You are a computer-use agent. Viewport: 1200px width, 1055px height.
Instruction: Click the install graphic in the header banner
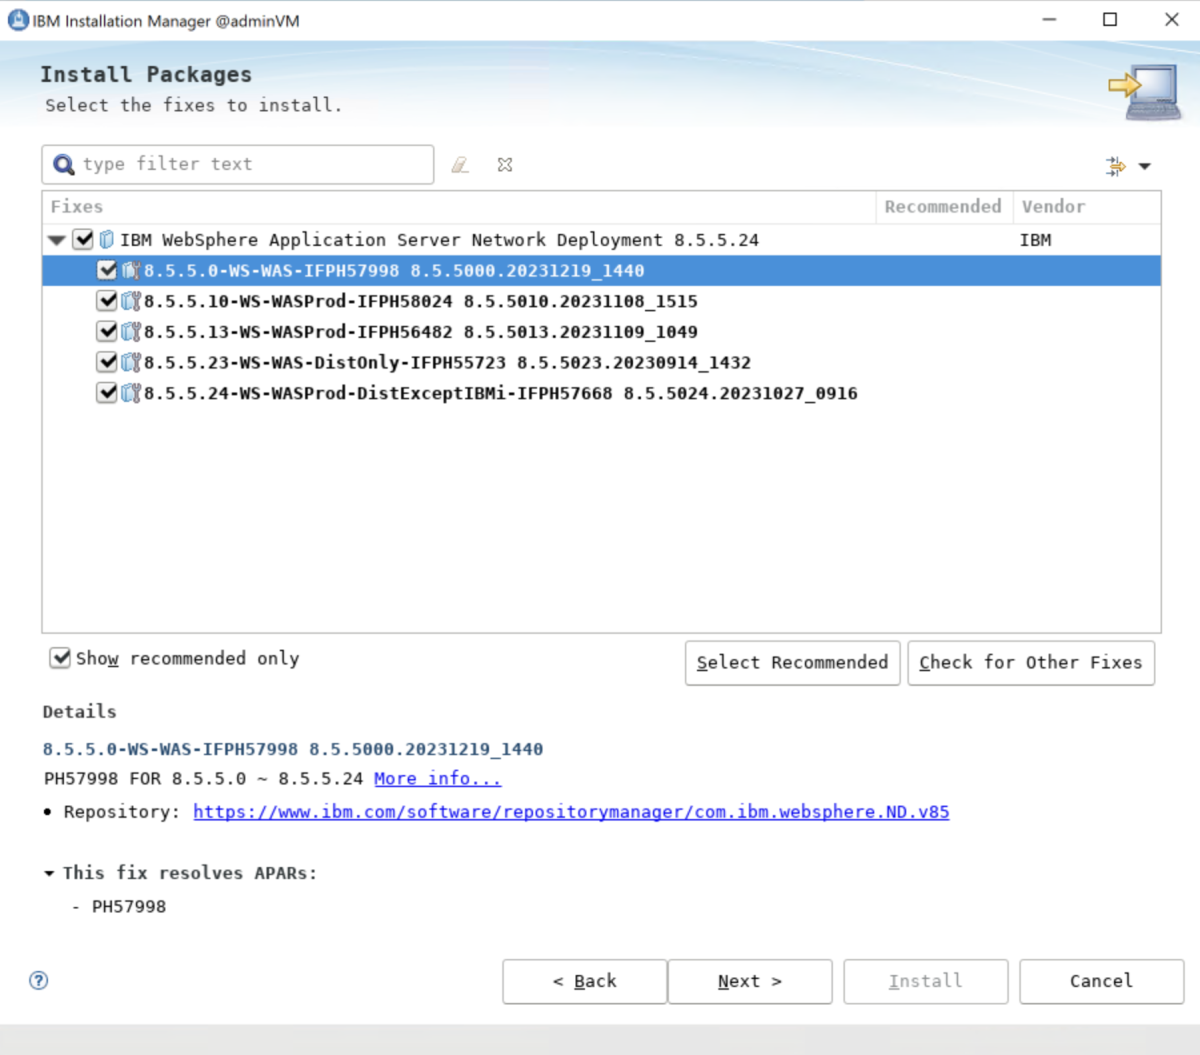(x=1143, y=88)
